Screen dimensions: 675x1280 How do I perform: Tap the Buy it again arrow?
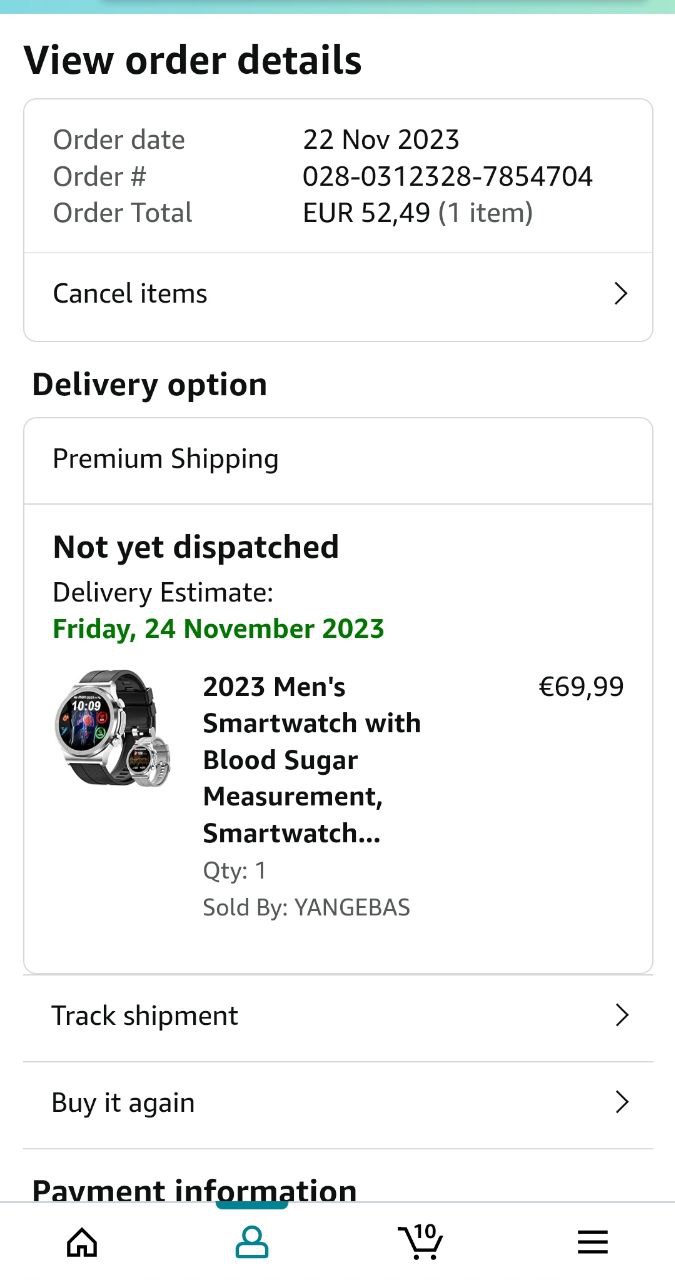[621, 1102]
